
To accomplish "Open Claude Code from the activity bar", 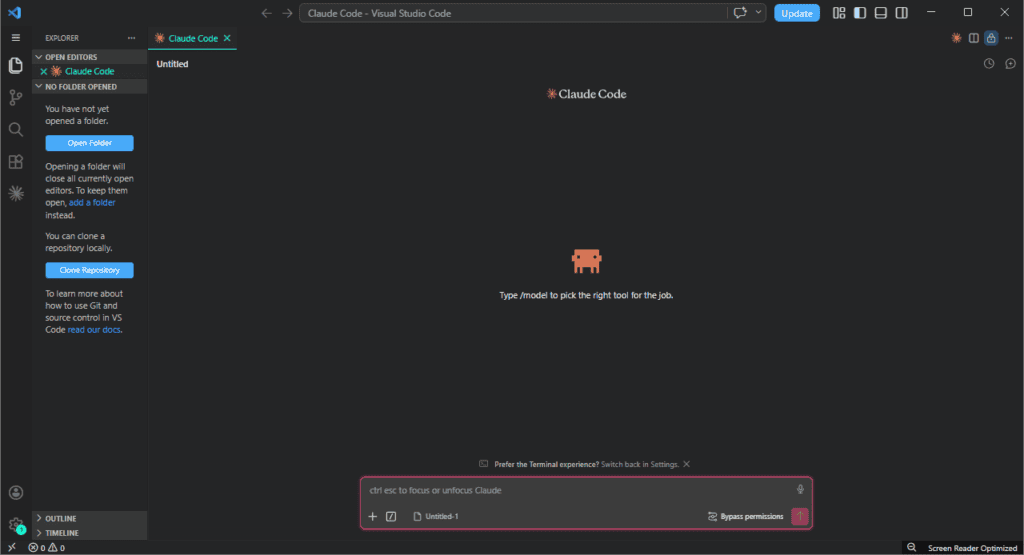I will 15,194.
